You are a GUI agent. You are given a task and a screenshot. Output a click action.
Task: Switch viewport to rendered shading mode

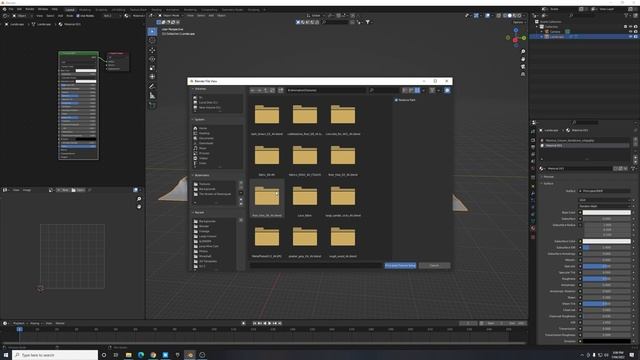coord(519,16)
